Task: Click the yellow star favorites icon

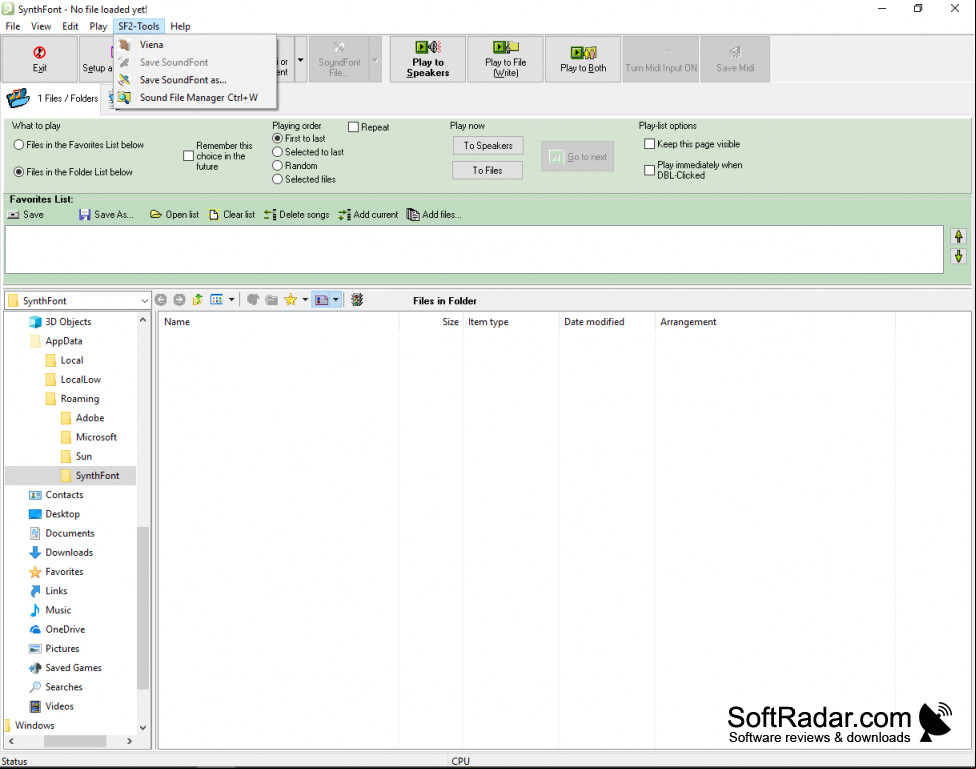Action: pos(290,300)
